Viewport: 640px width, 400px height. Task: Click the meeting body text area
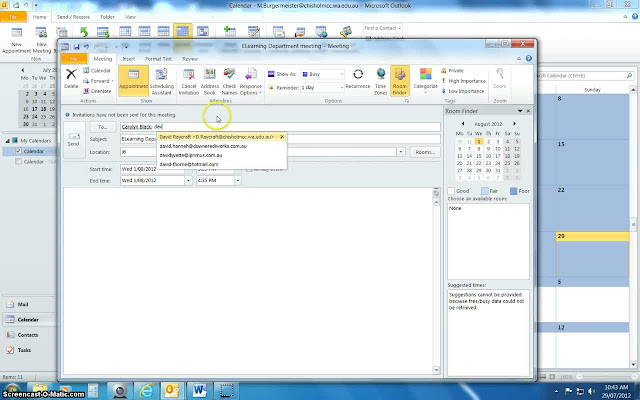tap(247, 280)
